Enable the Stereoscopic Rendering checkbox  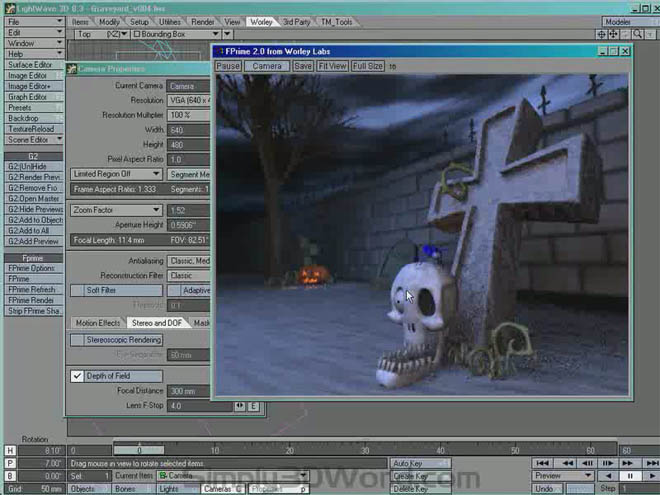pos(77,340)
